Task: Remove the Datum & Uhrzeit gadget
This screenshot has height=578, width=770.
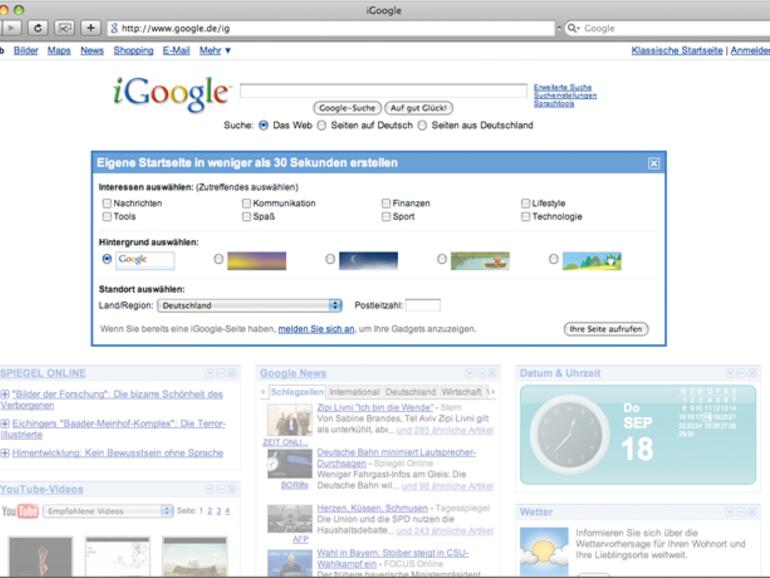Action: pyautogui.click(x=752, y=373)
